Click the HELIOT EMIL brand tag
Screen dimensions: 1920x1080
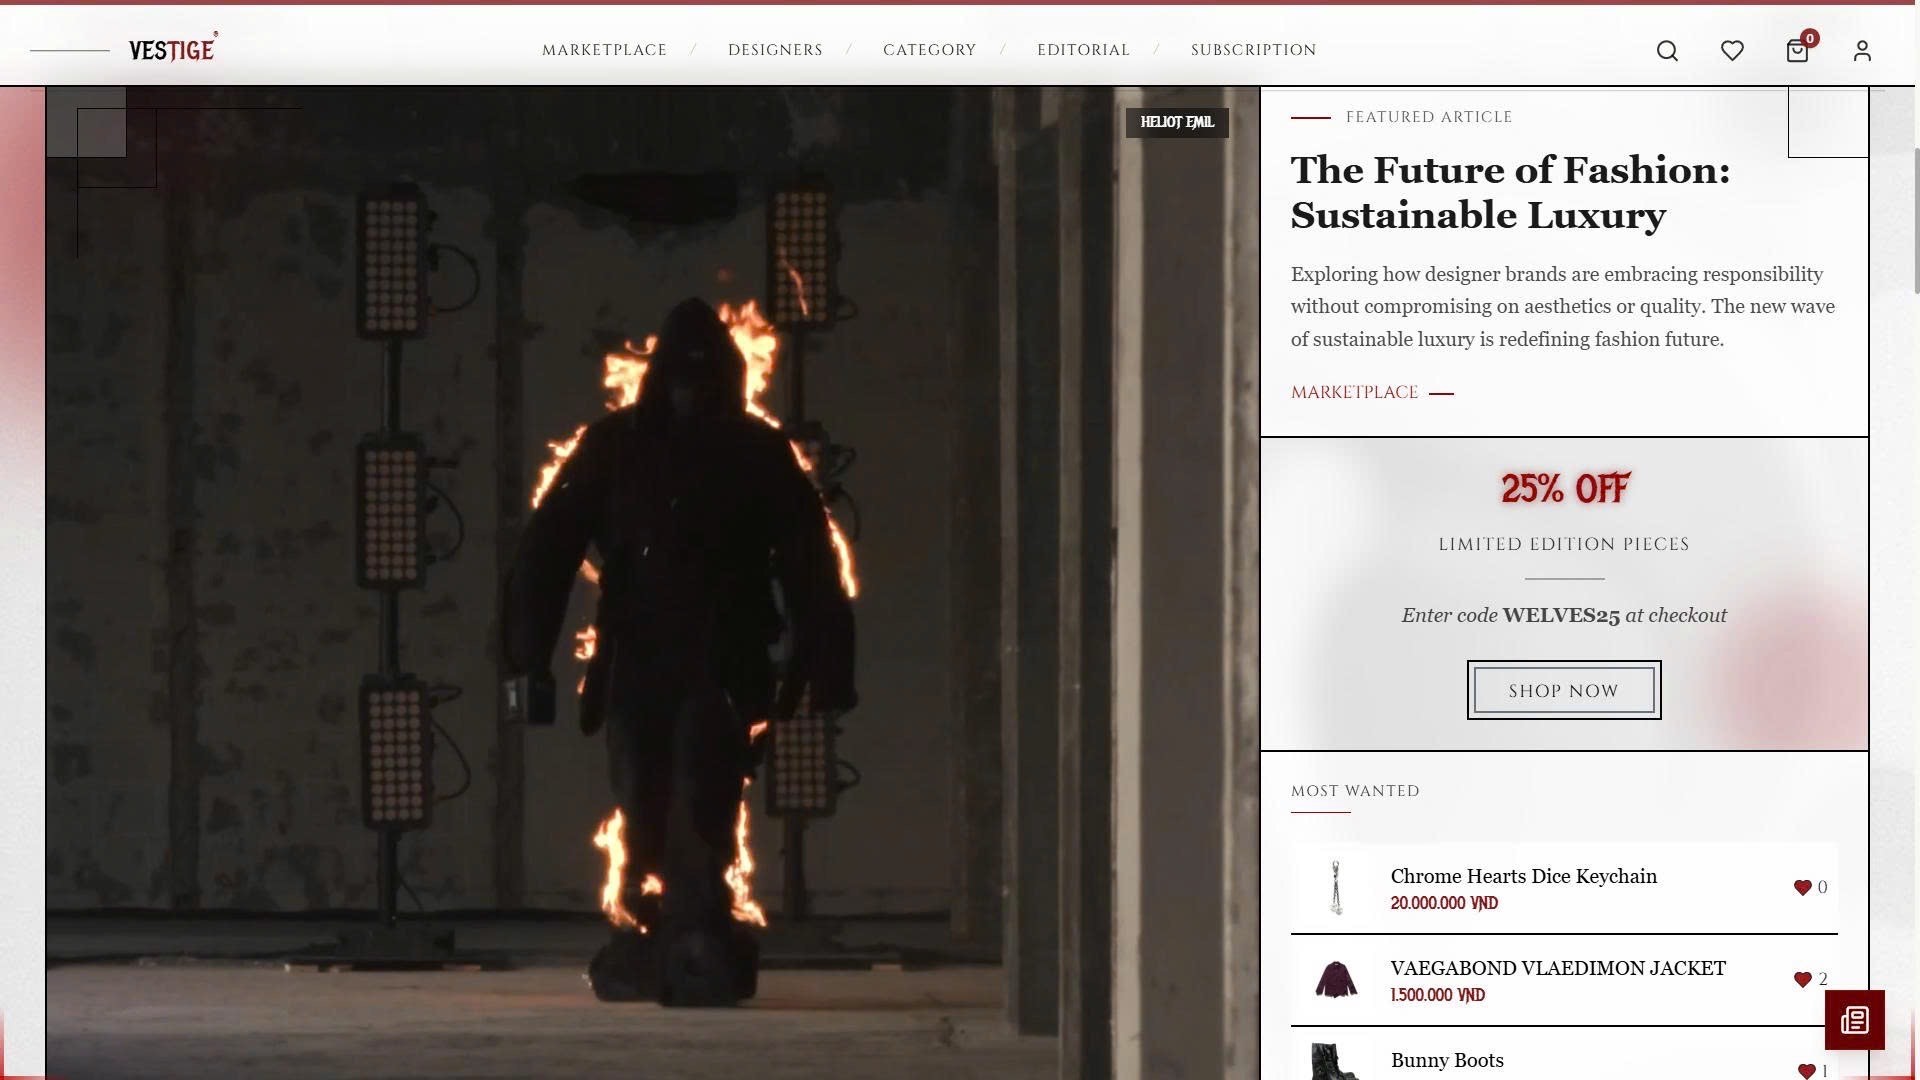(x=1177, y=122)
